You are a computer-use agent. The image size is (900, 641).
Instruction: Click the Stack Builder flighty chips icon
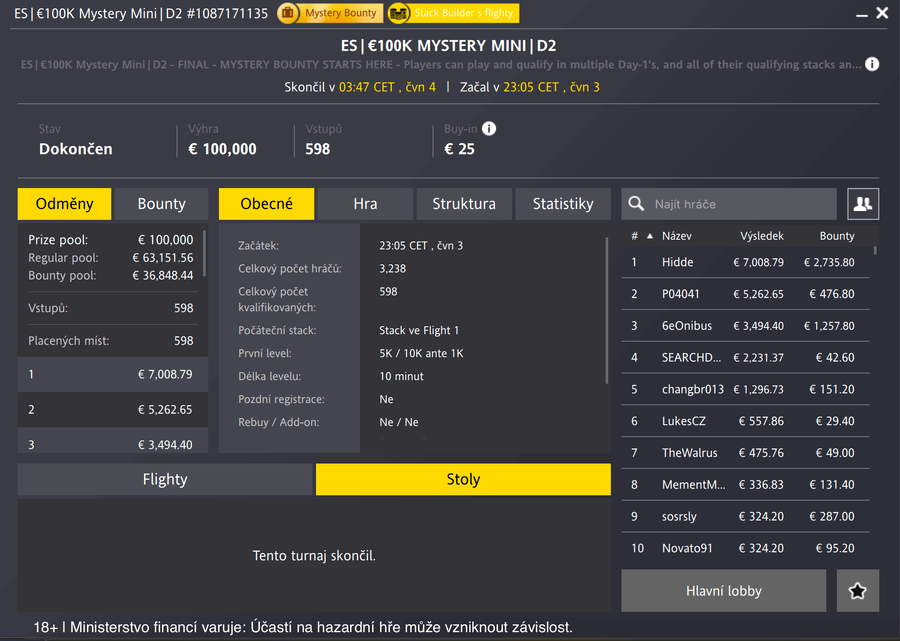coord(398,13)
